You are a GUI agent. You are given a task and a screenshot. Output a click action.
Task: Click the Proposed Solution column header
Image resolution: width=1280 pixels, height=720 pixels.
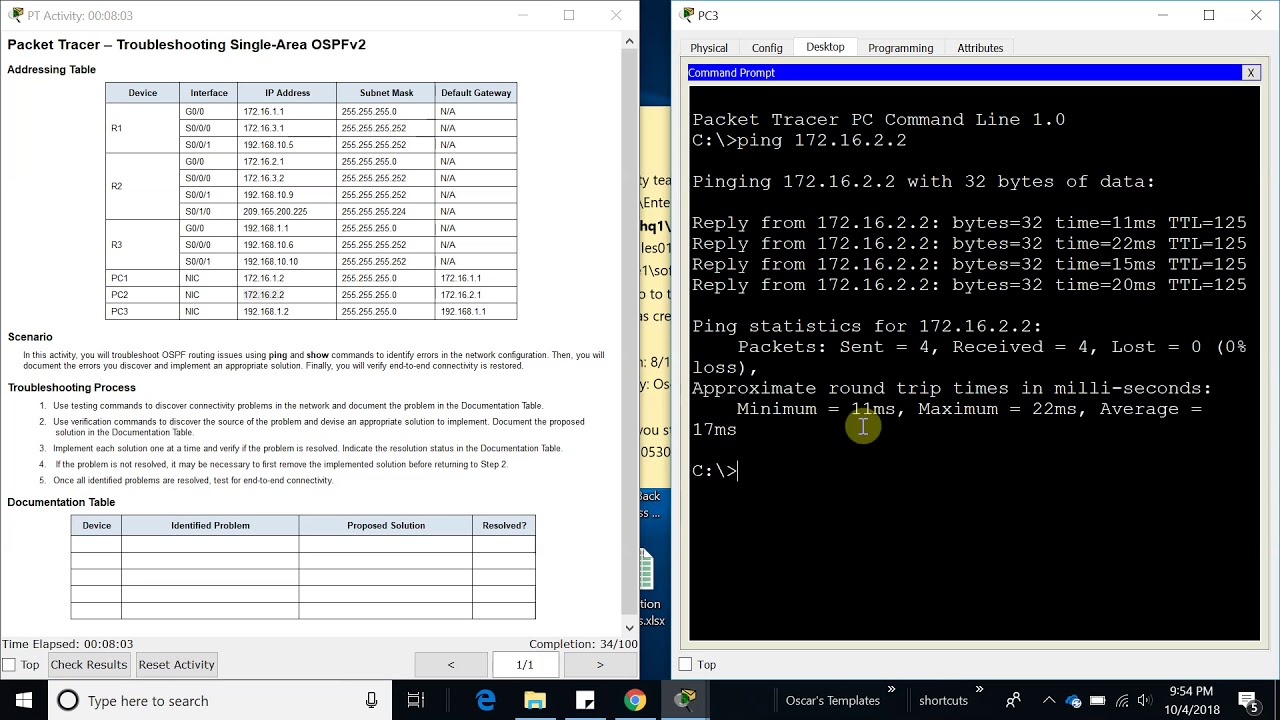386,525
